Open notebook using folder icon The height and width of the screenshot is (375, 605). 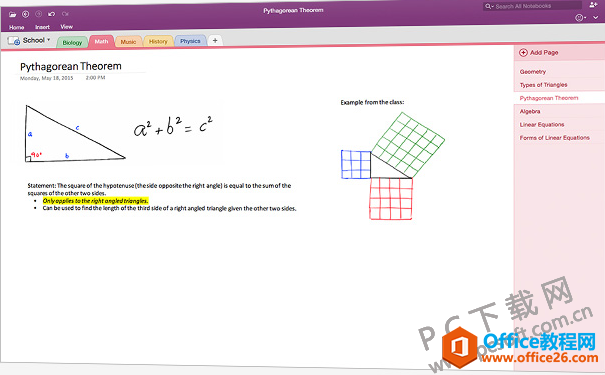pyautogui.click(x=12, y=14)
